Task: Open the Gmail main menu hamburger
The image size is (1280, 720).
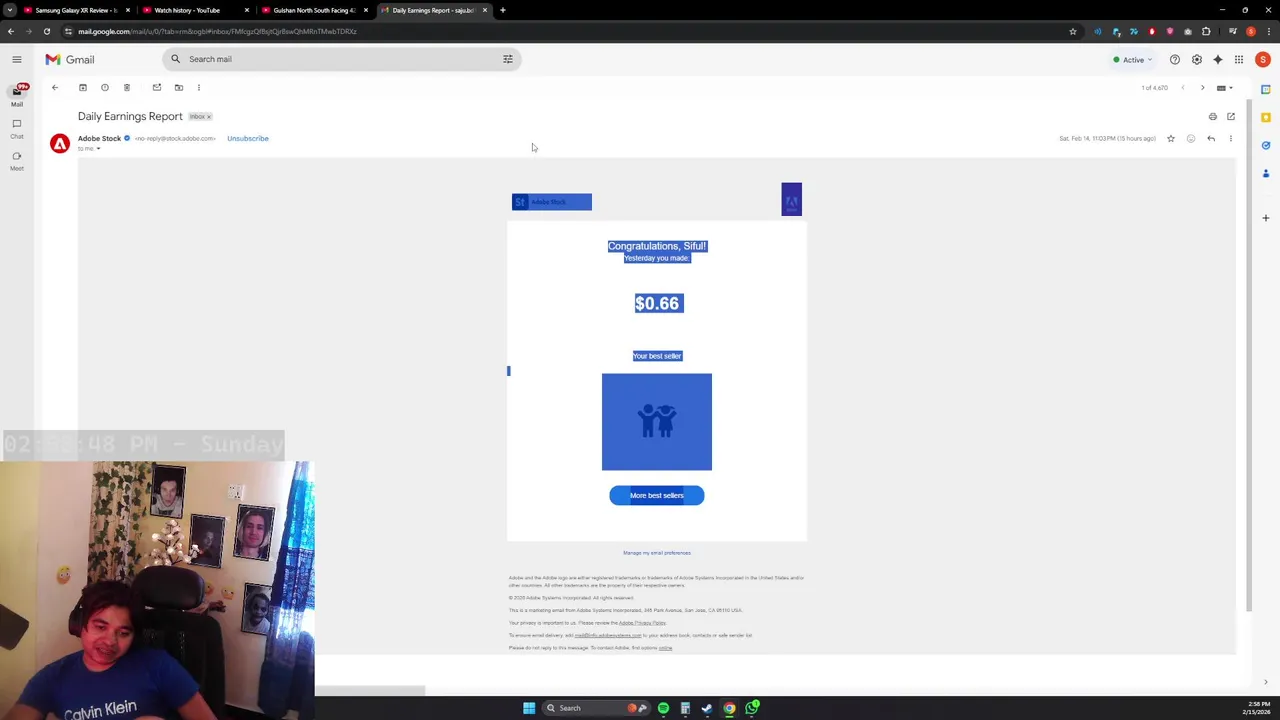Action: pos(17,59)
